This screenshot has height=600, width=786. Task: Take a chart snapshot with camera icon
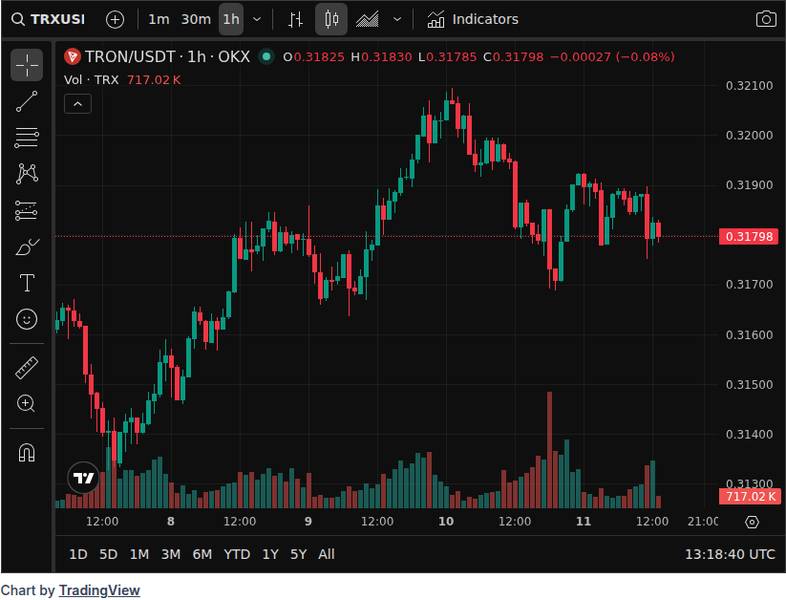[765, 20]
